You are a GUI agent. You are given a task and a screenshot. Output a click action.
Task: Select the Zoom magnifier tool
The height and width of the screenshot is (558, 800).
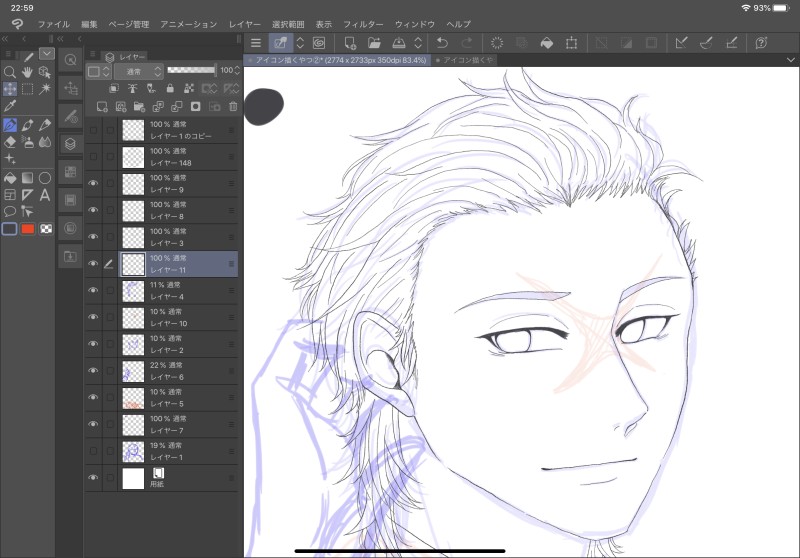[9, 72]
